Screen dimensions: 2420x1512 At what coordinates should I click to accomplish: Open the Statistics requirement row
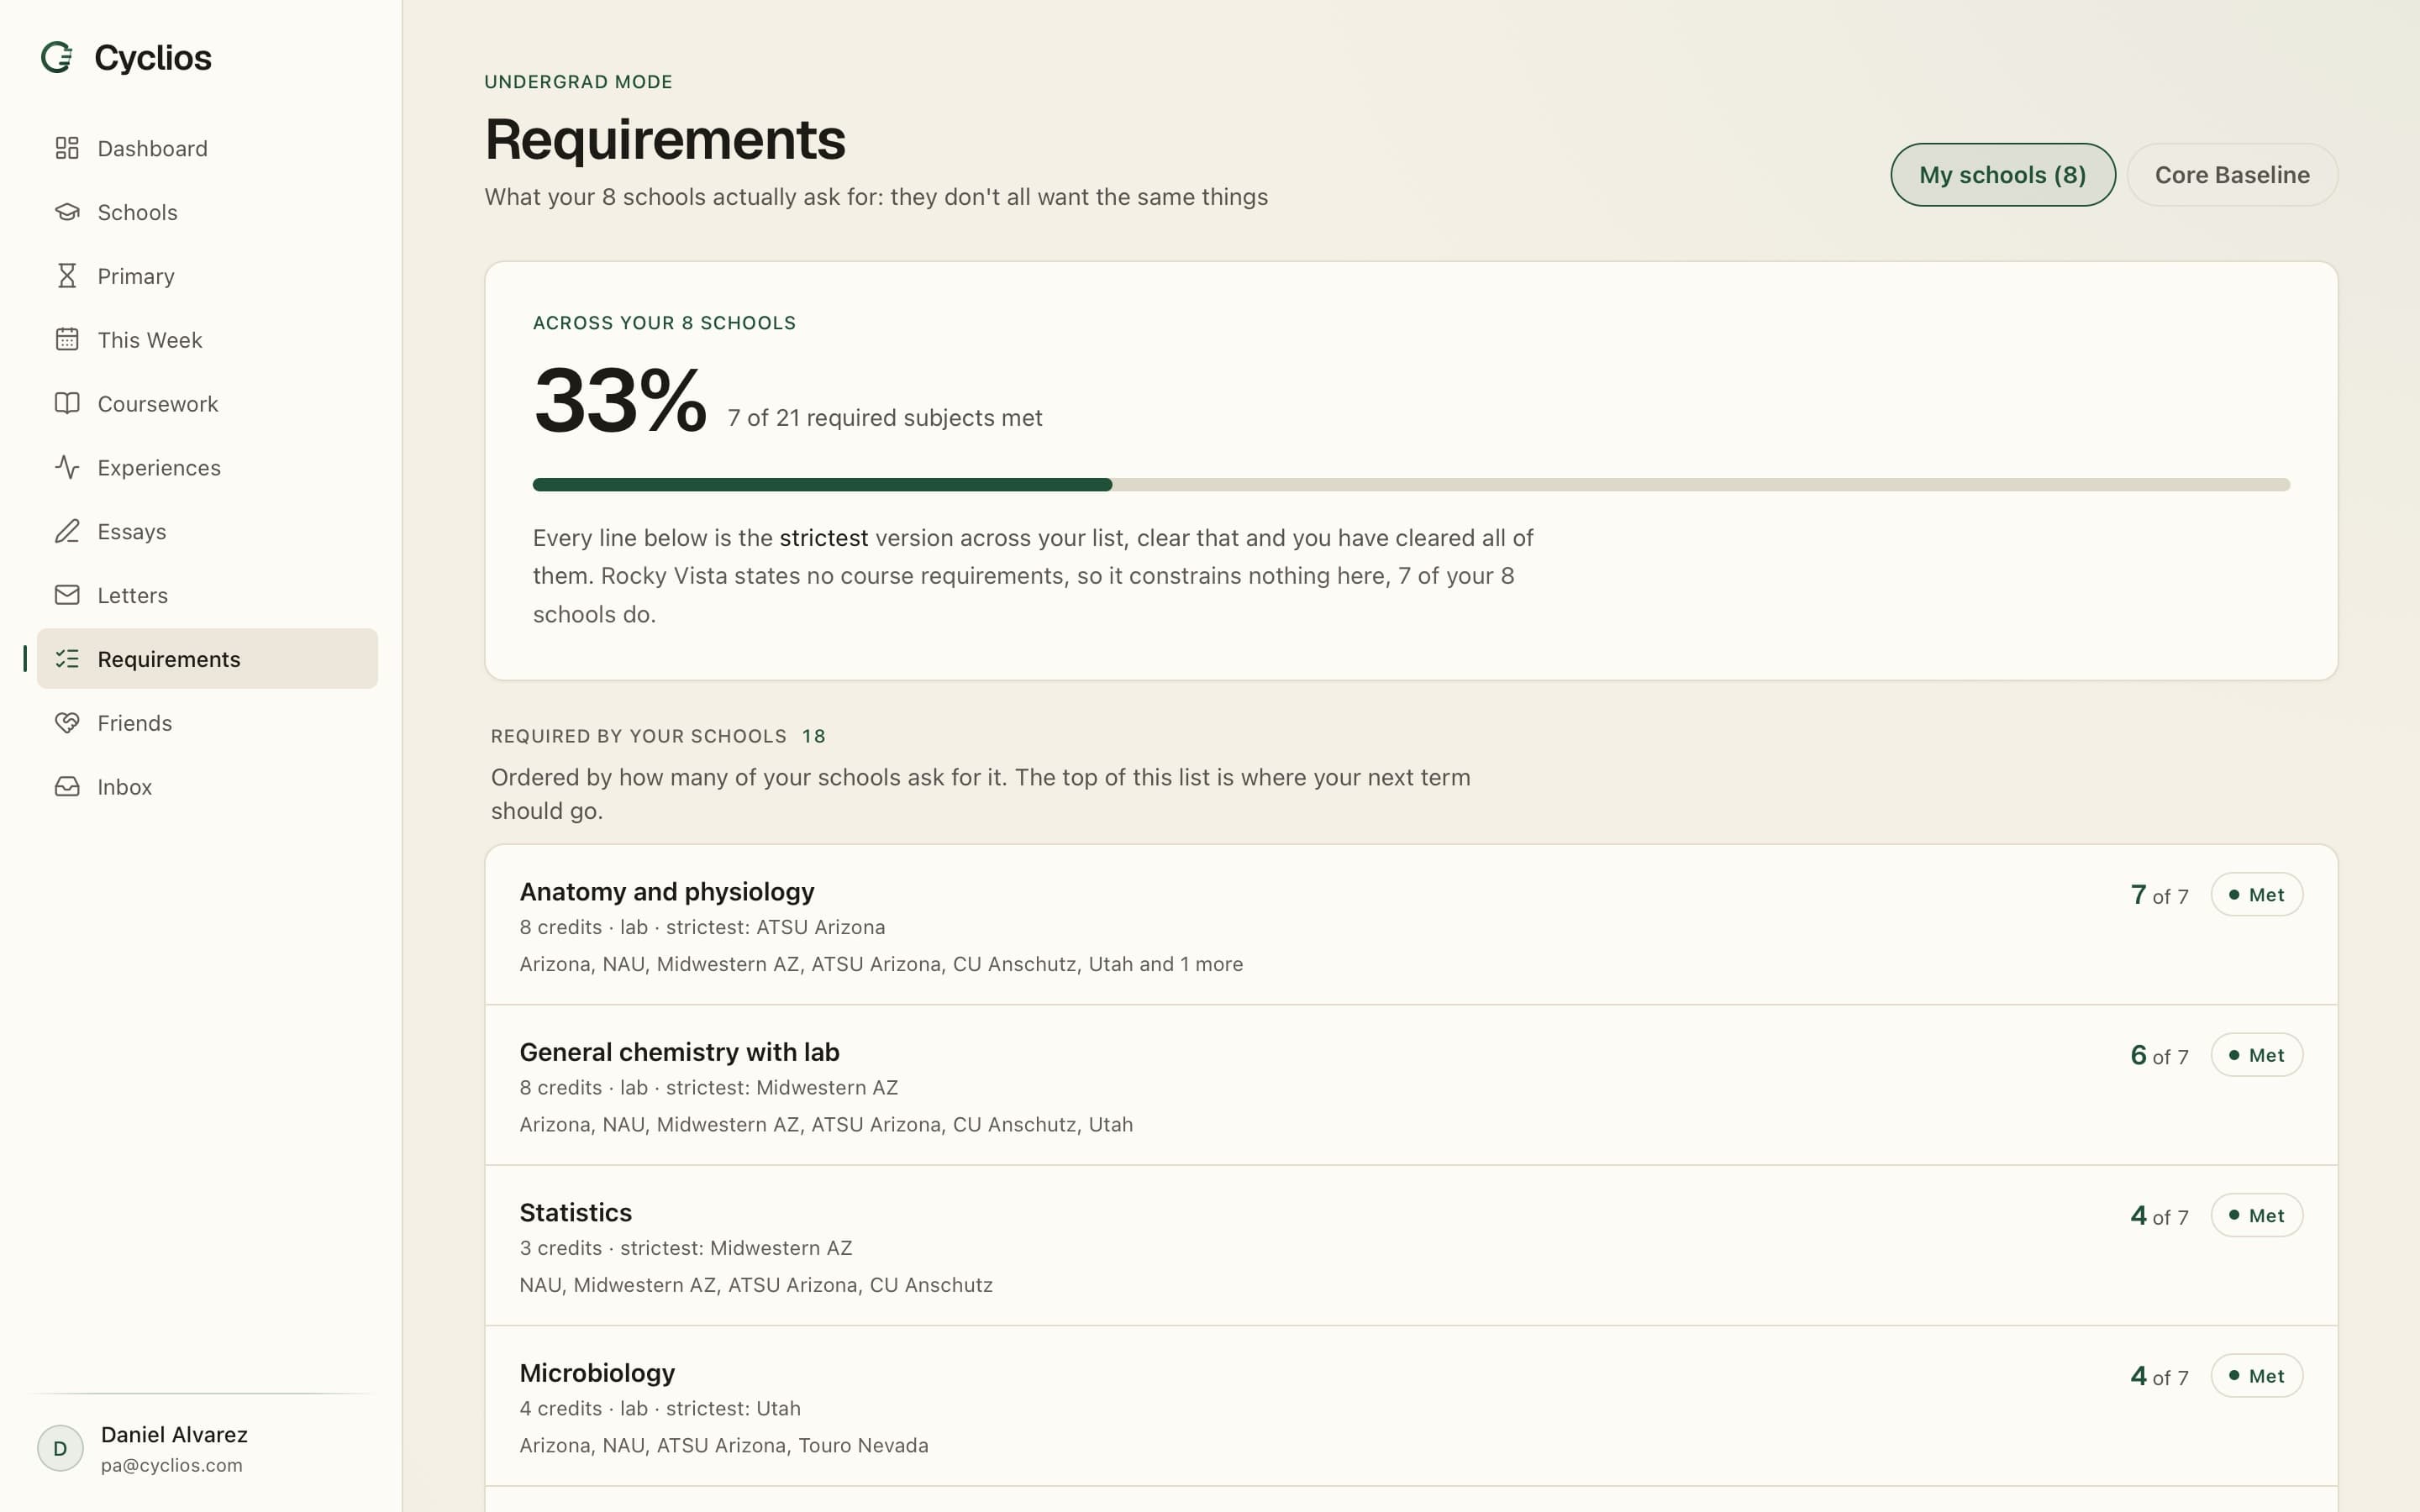1411,1246
